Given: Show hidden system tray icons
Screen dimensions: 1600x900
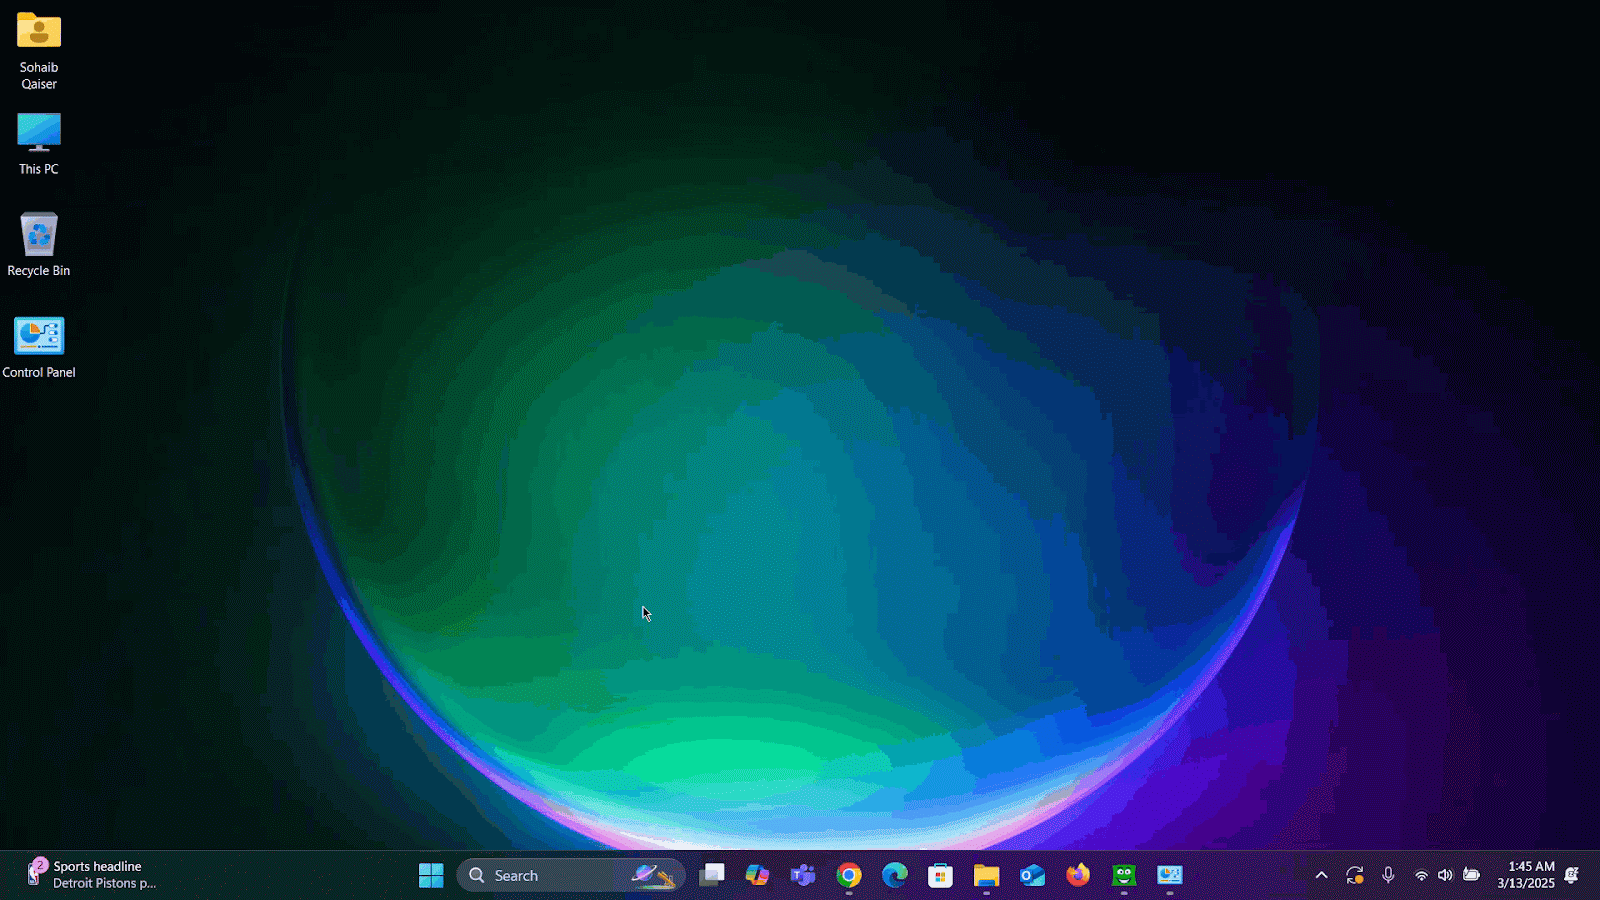Looking at the screenshot, I should [1321, 875].
